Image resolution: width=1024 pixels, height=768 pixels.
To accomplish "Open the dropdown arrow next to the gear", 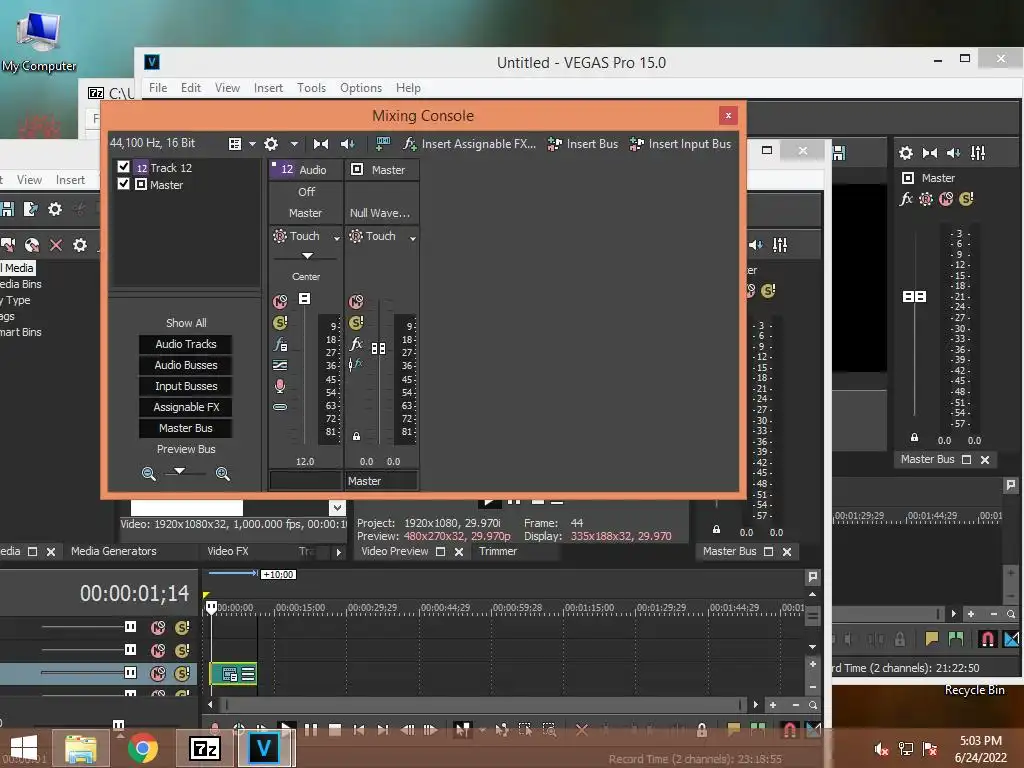I will 294,144.
